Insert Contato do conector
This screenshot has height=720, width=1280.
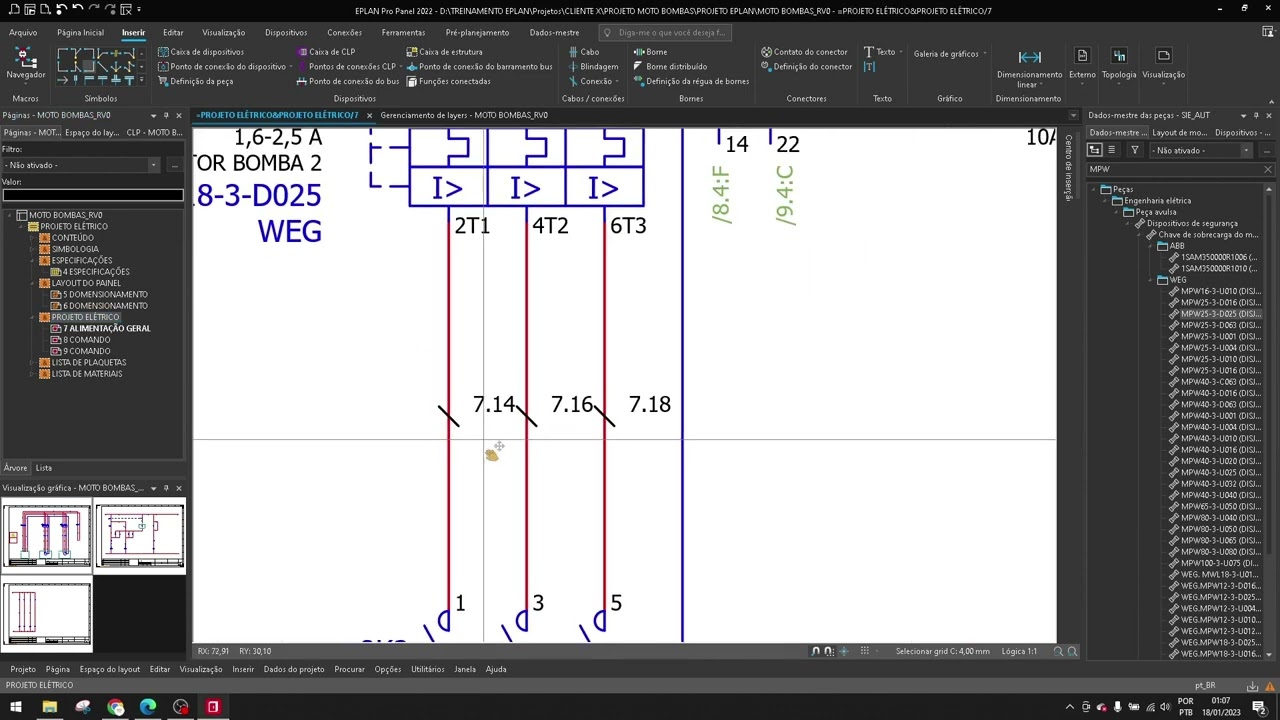coord(804,52)
